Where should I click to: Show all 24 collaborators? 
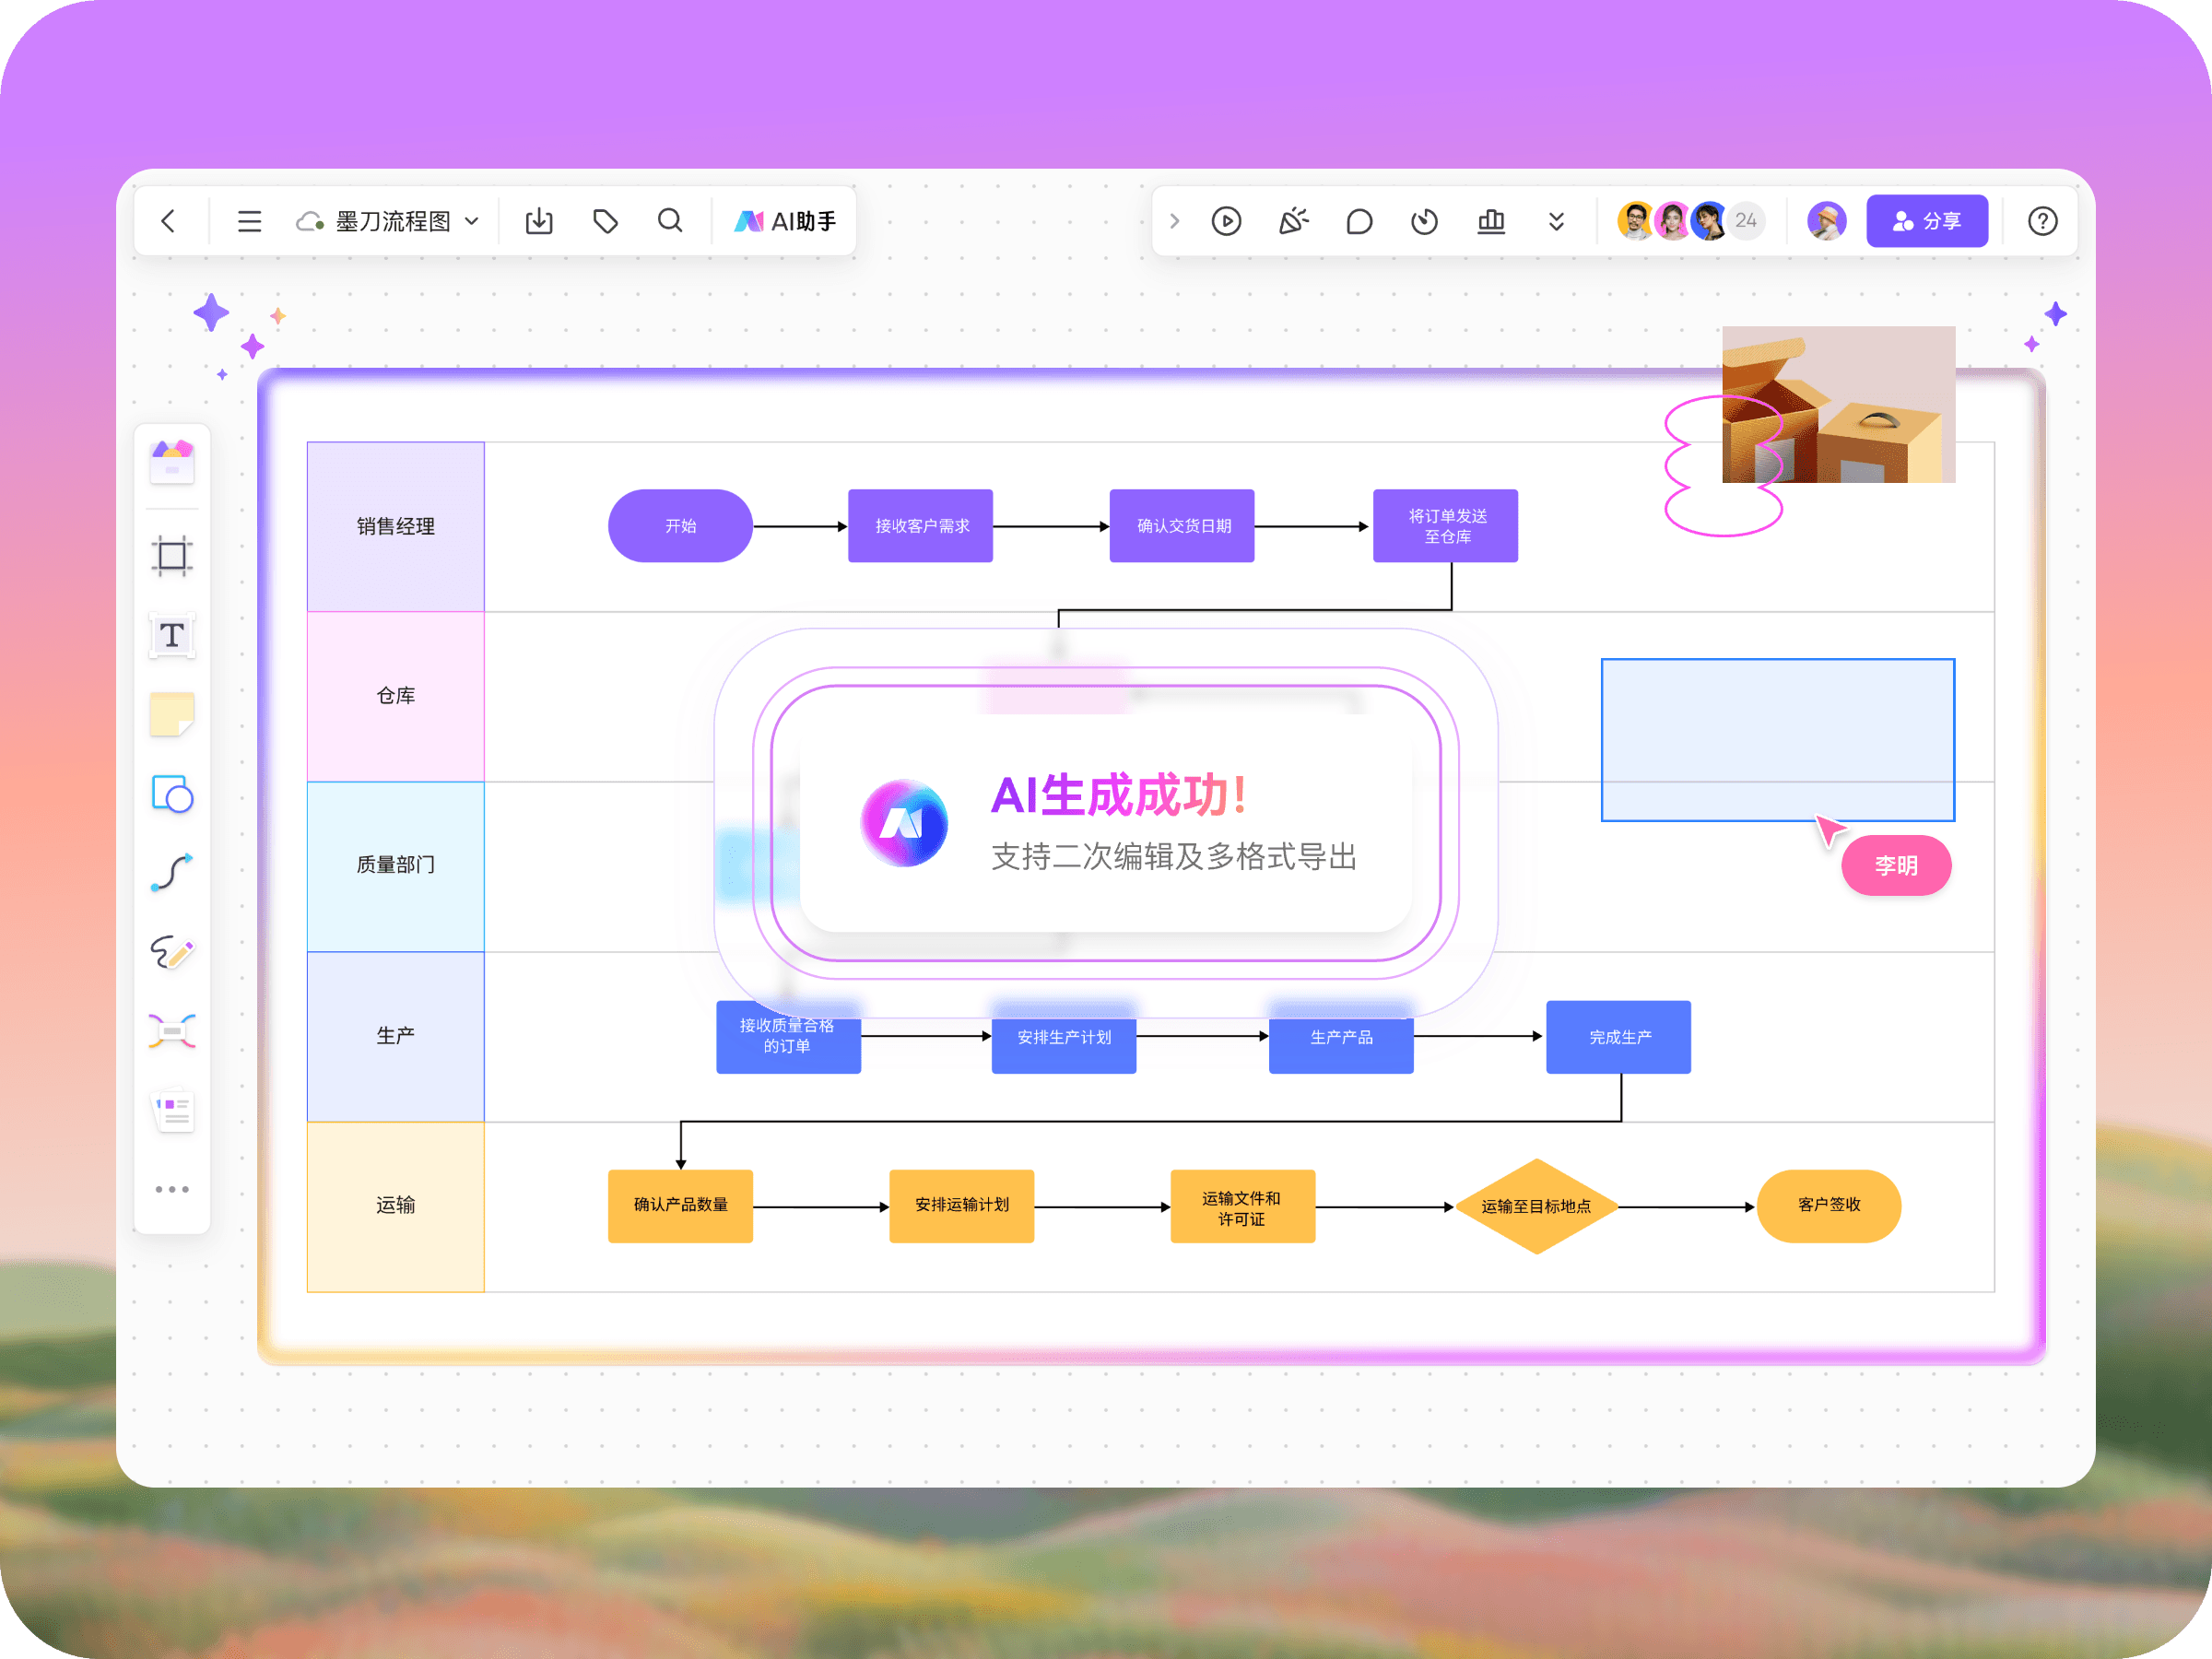coord(1746,221)
